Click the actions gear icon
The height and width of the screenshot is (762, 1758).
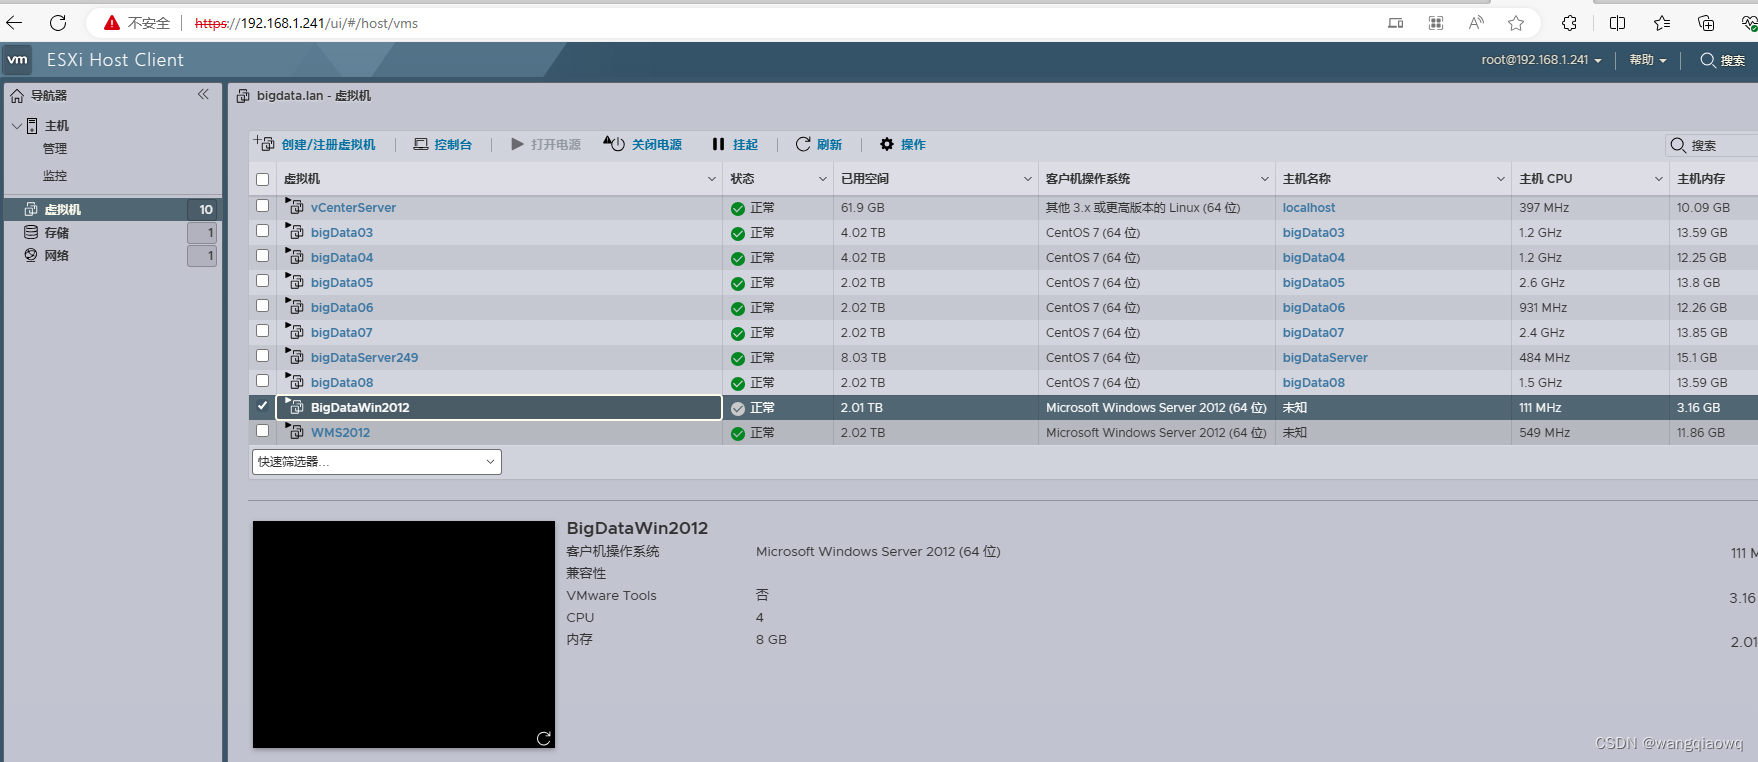(x=887, y=144)
